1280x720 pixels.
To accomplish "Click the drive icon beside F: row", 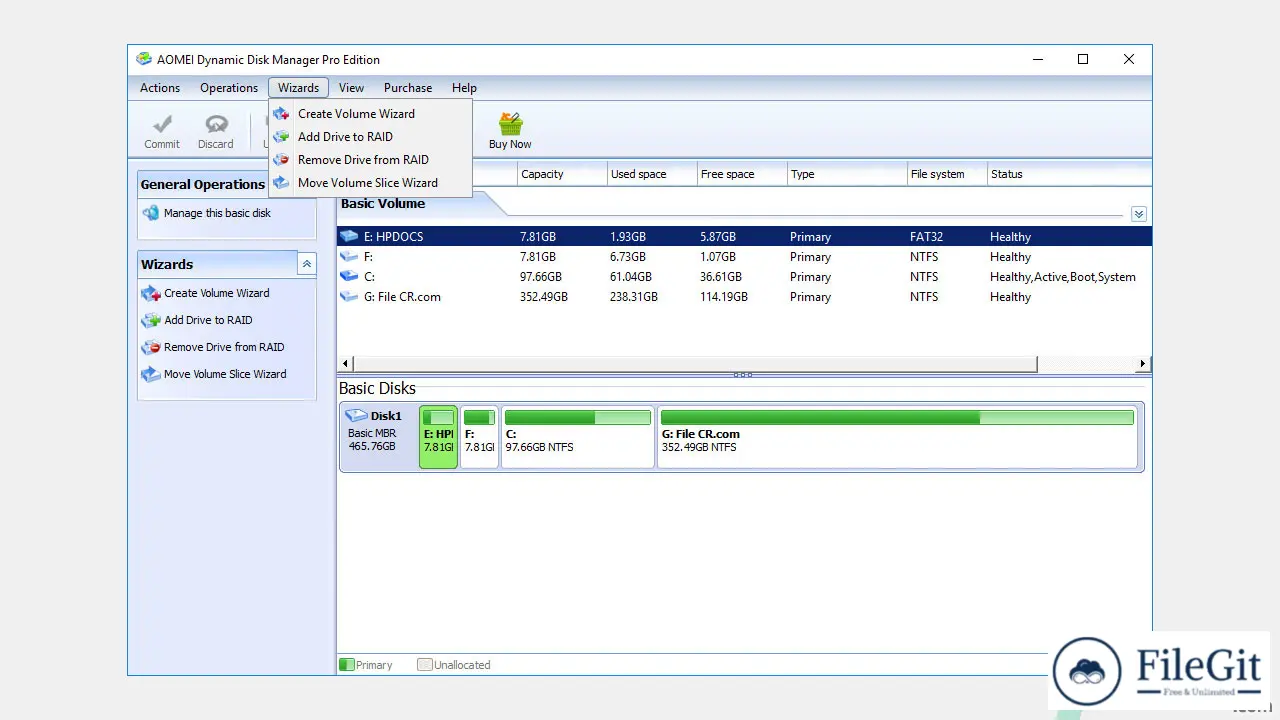I will [x=349, y=257].
